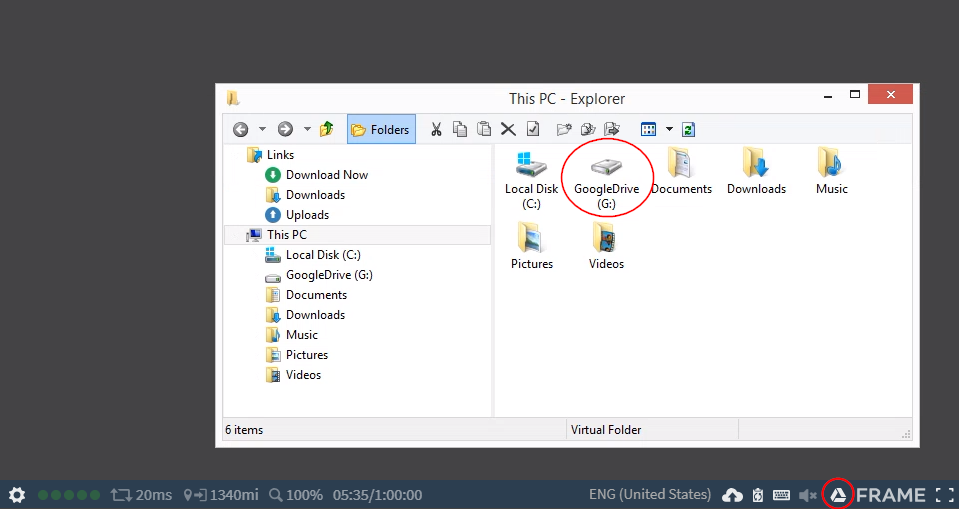
Task: Select This PC in folder tree
Action: pyautogui.click(x=286, y=235)
